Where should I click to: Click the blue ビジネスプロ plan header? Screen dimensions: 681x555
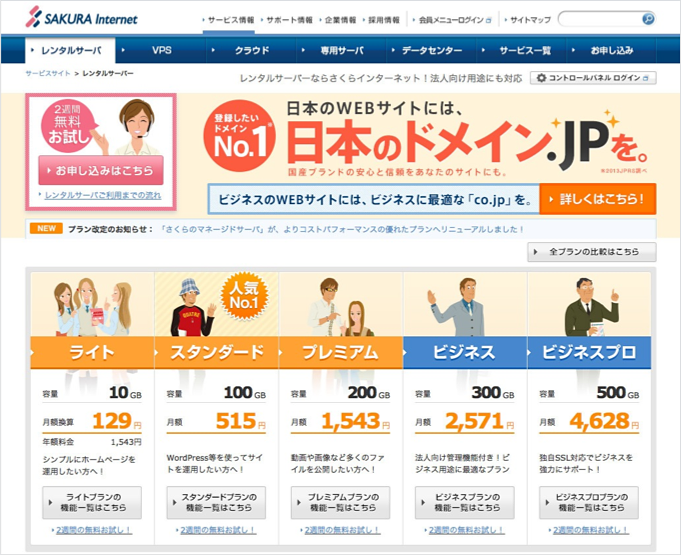pyautogui.click(x=589, y=352)
